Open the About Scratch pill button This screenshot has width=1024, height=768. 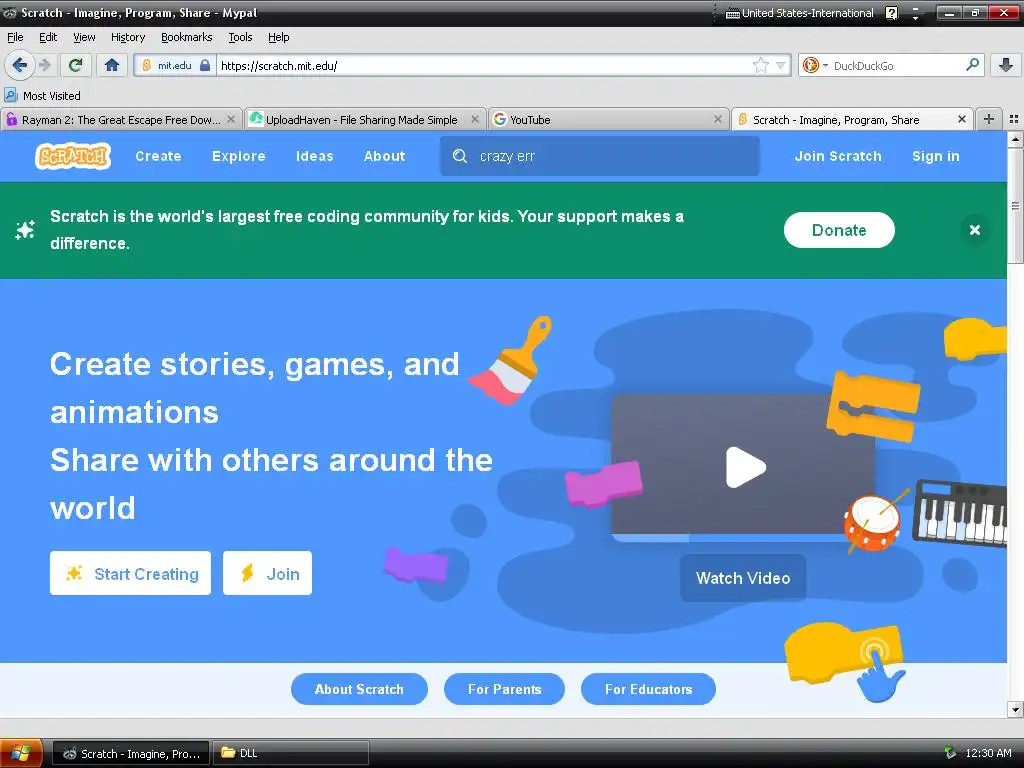pos(359,689)
